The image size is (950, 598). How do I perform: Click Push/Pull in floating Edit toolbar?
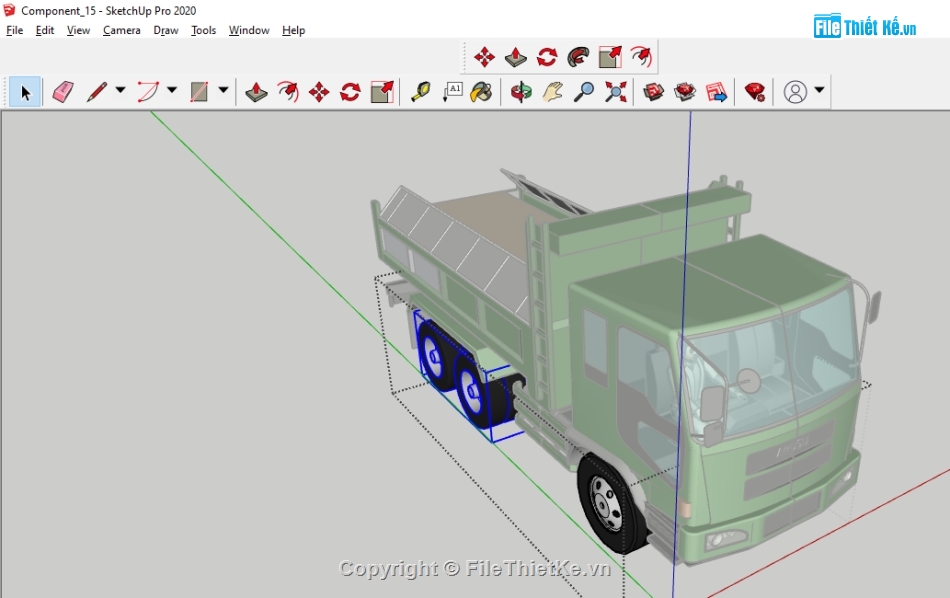pyautogui.click(x=516, y=58)
